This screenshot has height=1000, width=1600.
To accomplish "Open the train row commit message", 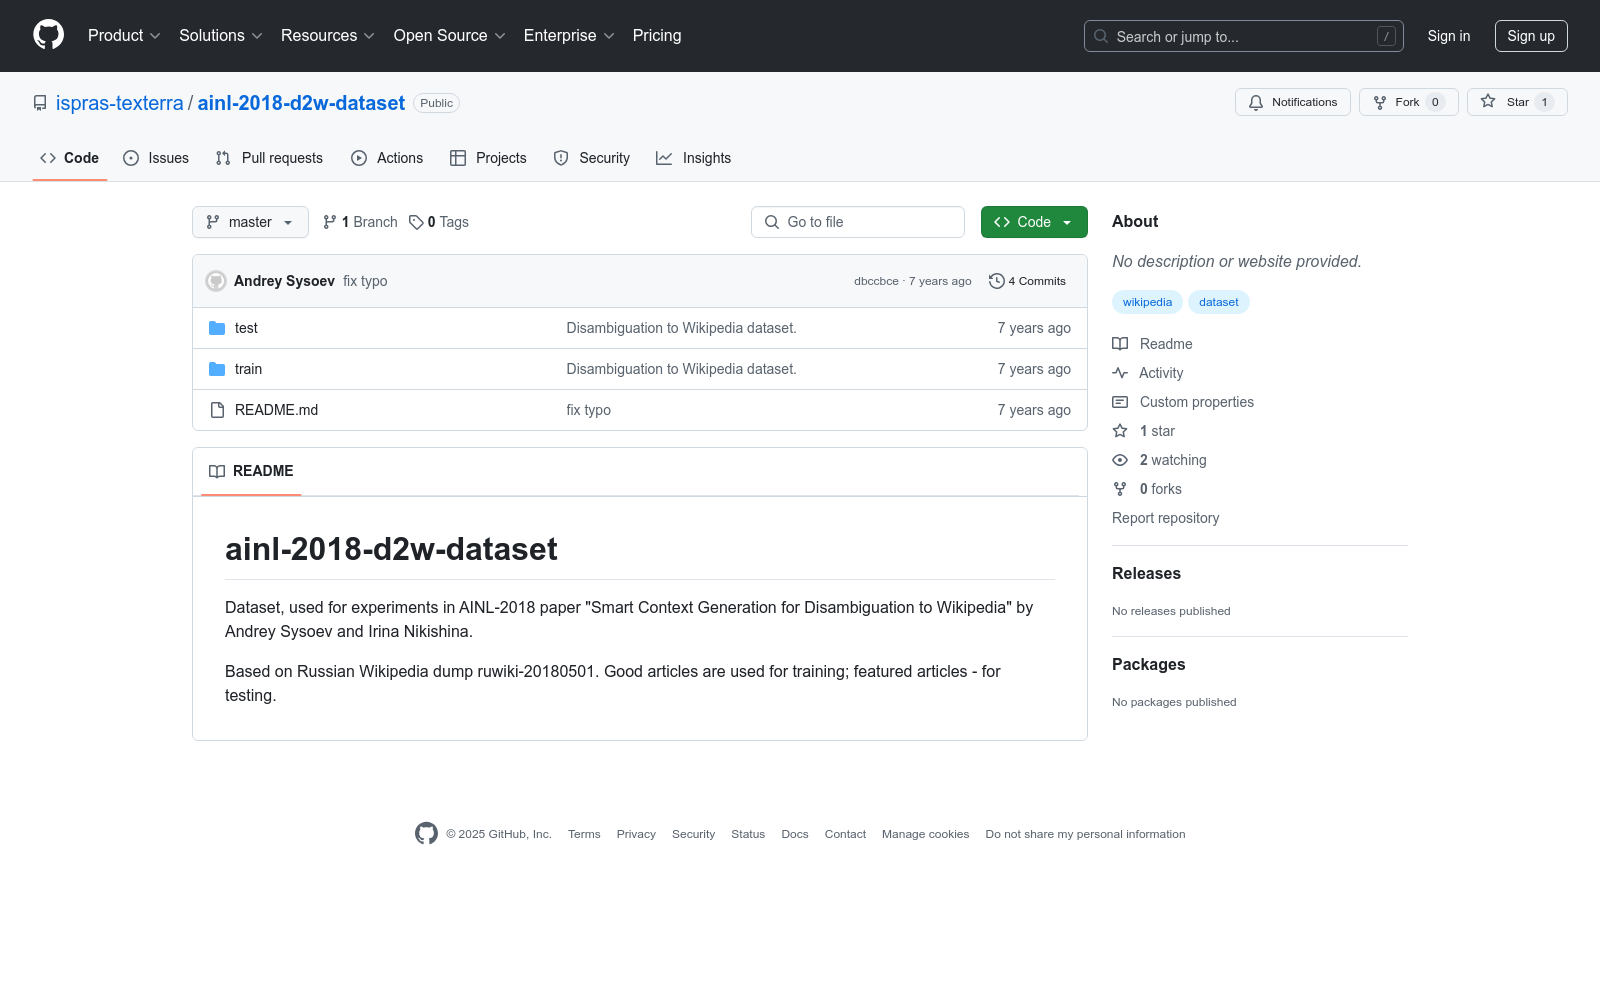I will tap(681, 369).
